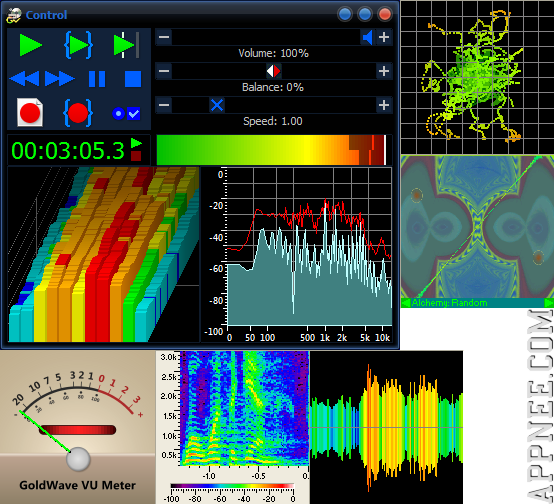Click the blue speaker volume slider handle

coord(368,37)
